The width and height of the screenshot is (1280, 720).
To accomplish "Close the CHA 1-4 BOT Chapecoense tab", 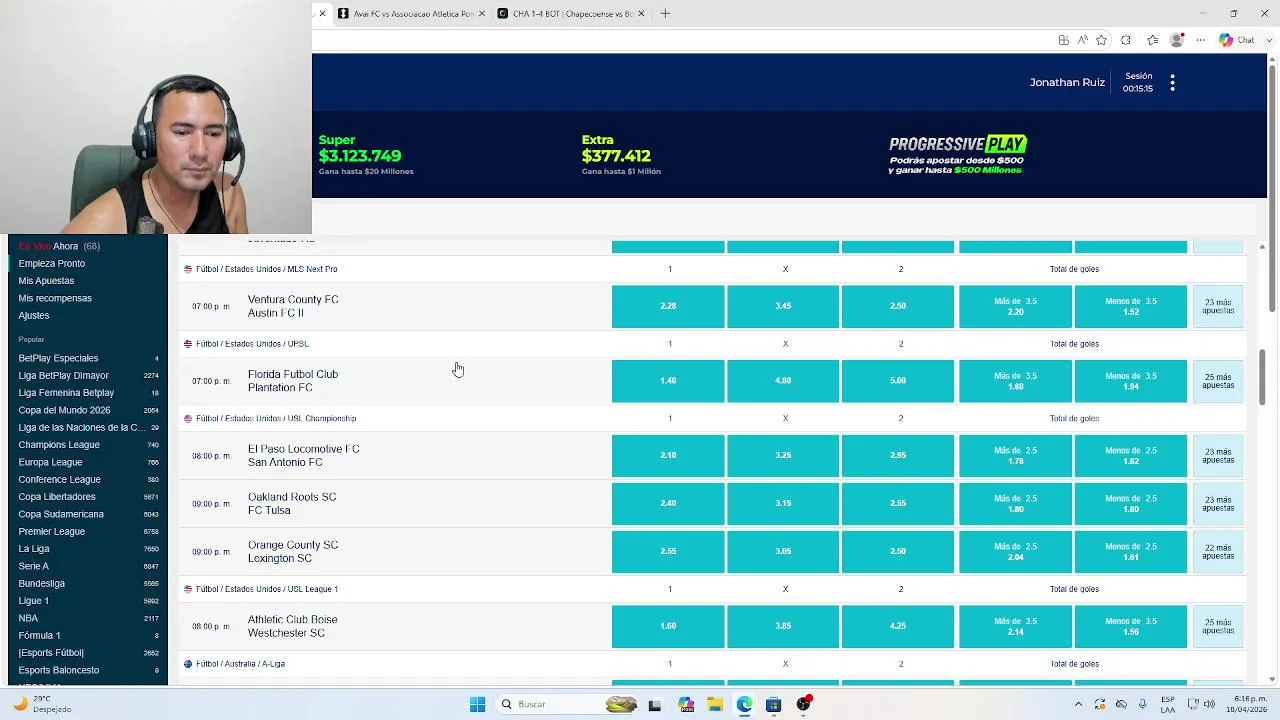I will (641, 14).
